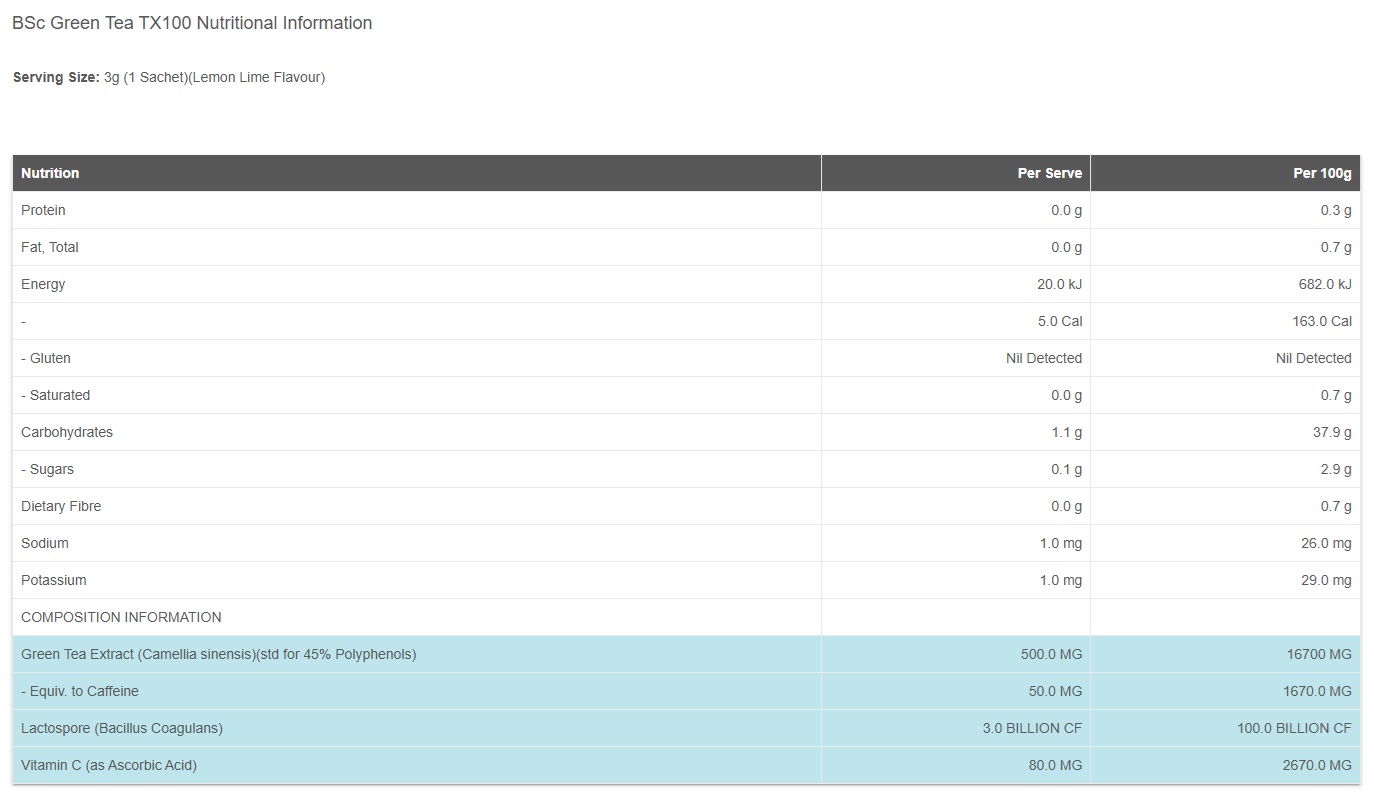Click the 163.0 Cal per 100g cell
1374x800 pixels.
(x=1320, y=321)
